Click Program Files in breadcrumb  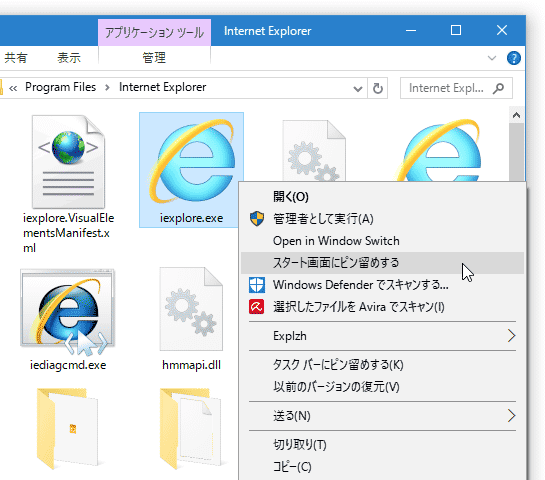[x=60, y=87]
